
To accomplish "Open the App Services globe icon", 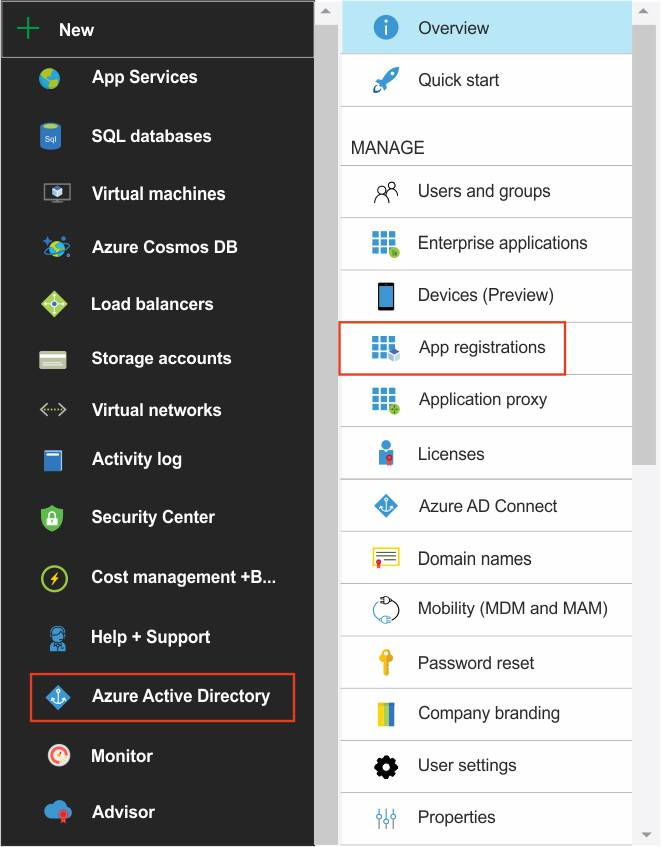I will click(x=50, y=79).
